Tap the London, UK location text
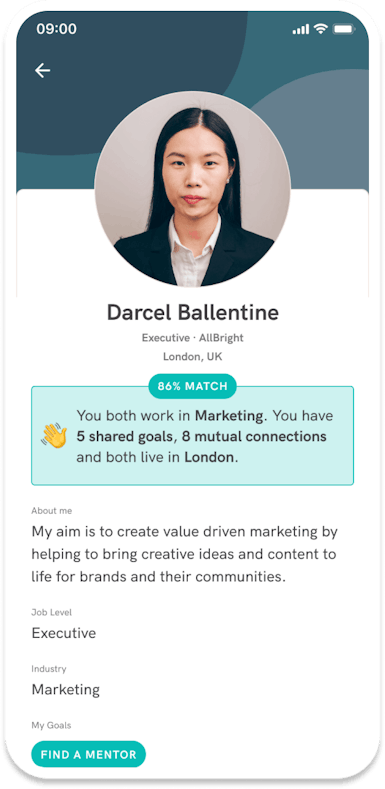Screen dimensions: 385x789 193,357
